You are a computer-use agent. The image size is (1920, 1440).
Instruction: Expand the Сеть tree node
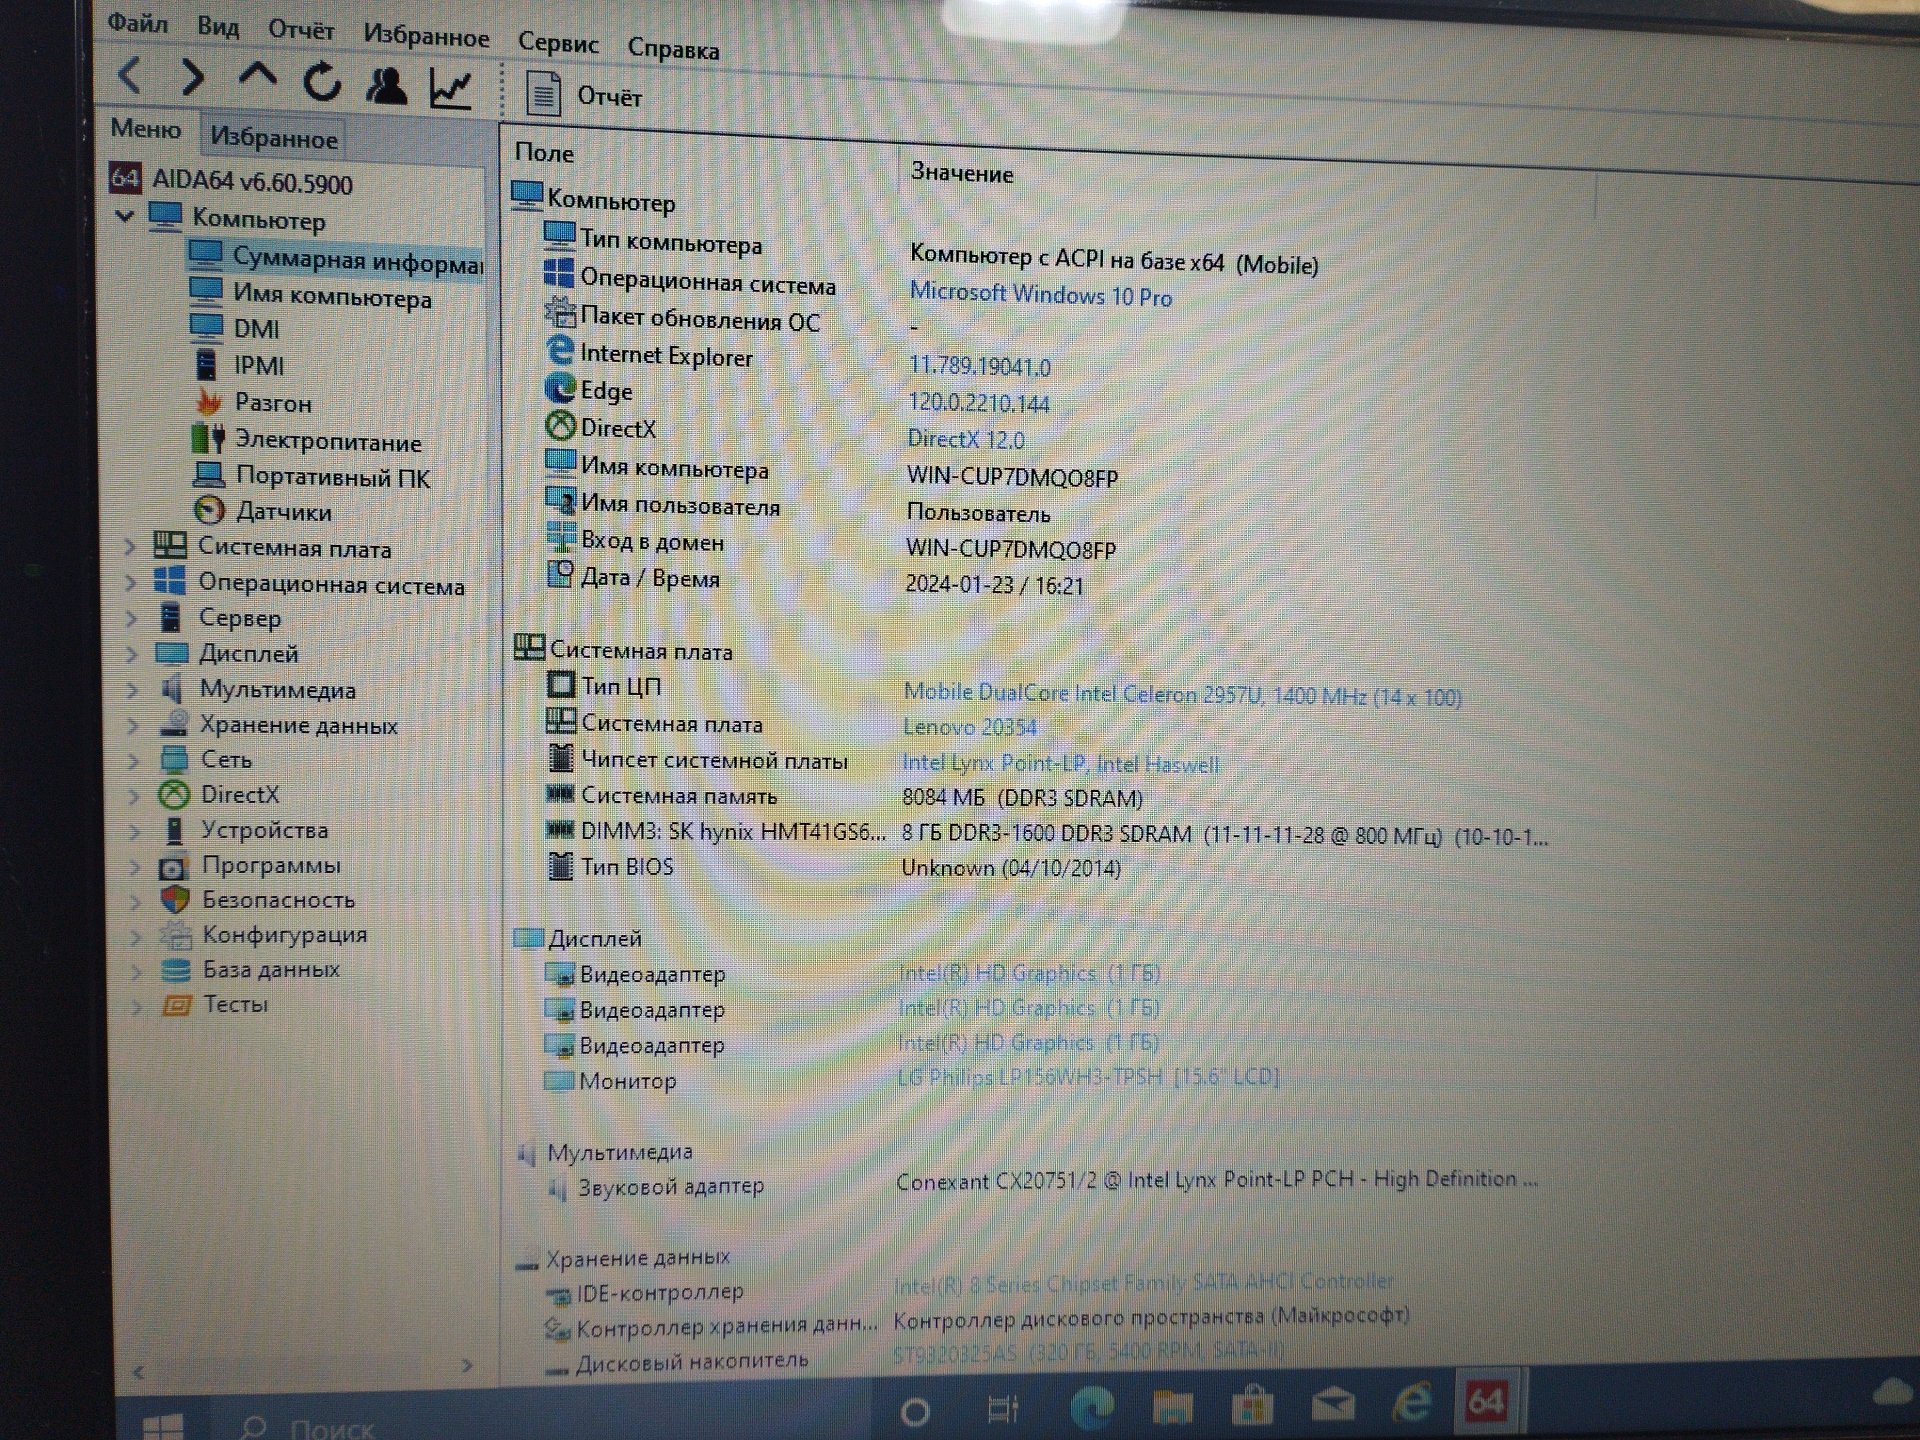tap(133, 760)
